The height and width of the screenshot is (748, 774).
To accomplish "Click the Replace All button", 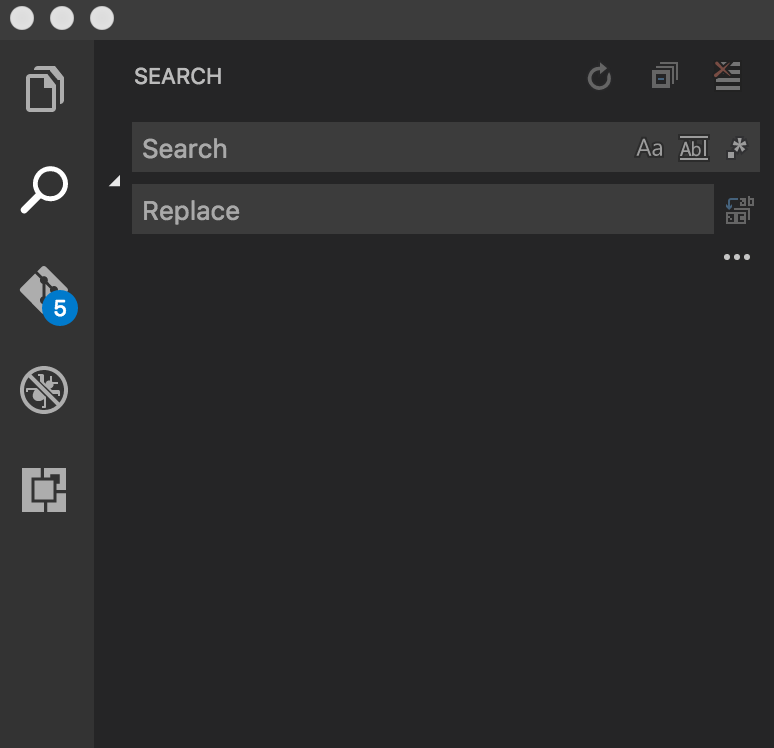I will (x=739, y=210).
